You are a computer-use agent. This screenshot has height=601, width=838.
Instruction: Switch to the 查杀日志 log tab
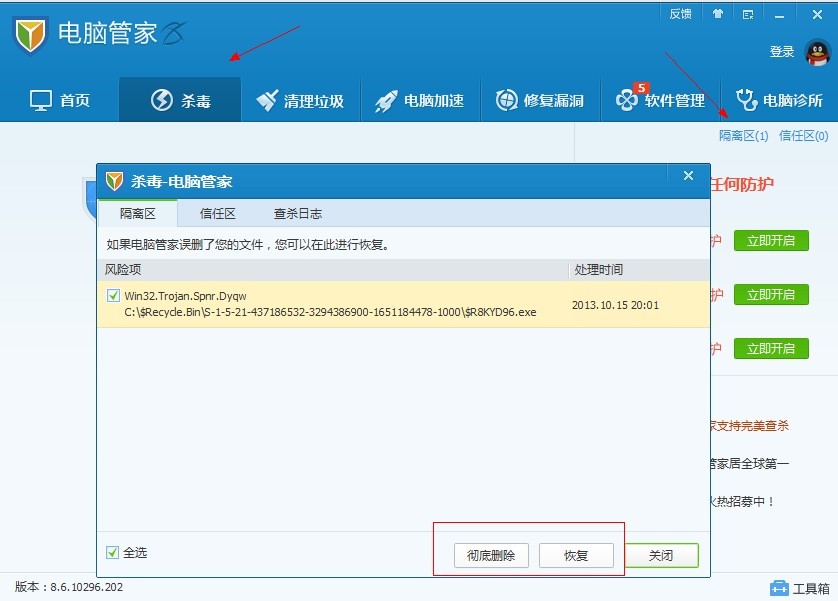298,214
